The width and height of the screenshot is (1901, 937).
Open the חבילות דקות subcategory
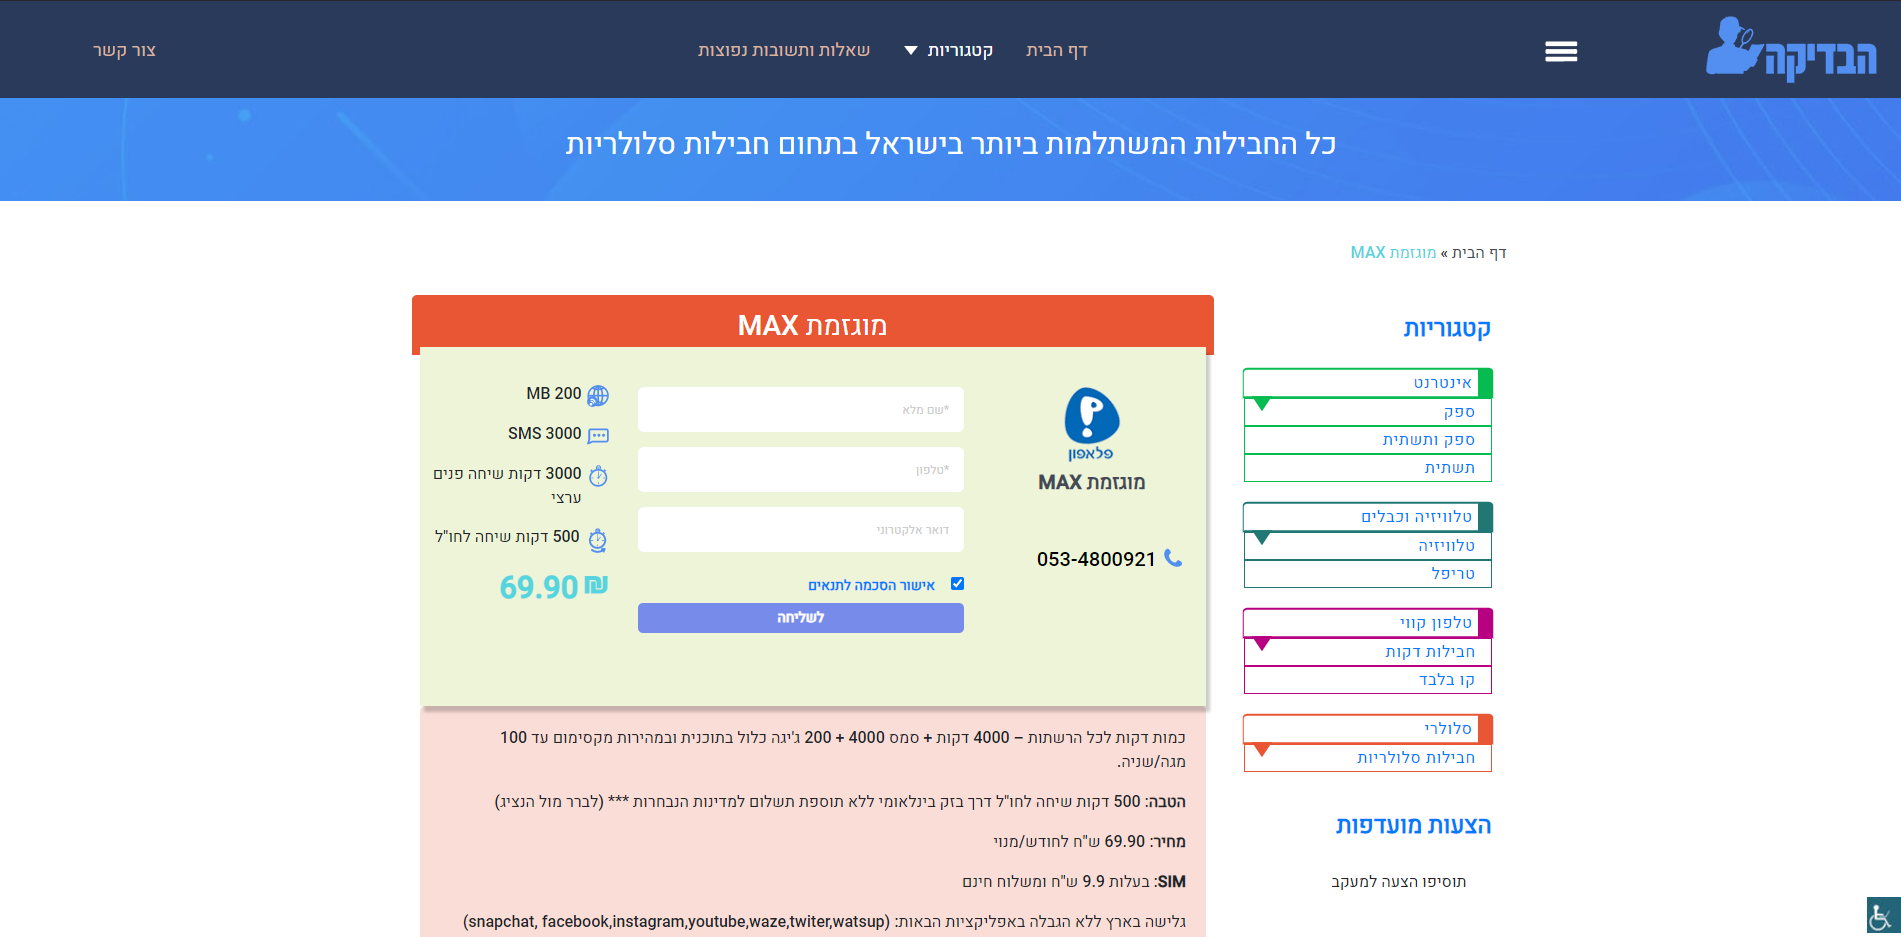[x=1367, y=652]
